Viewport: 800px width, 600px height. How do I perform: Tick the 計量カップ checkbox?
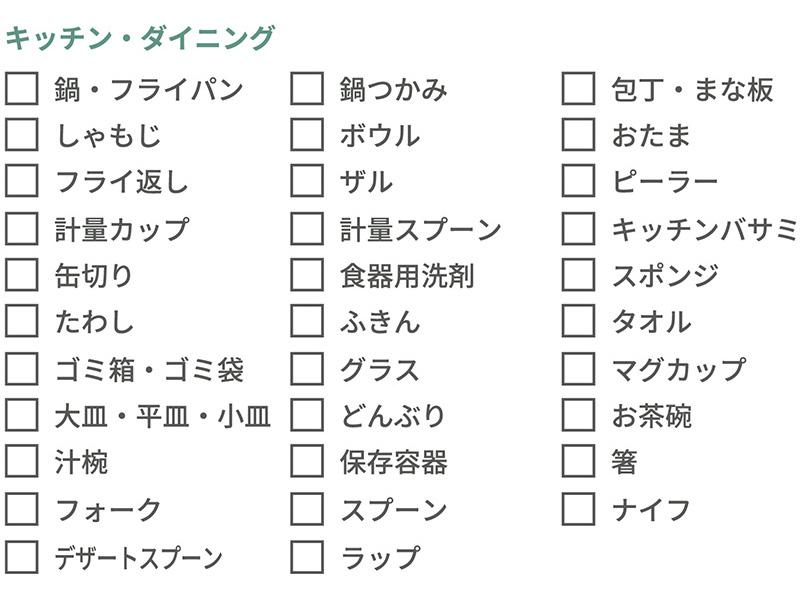(x=22, y=229)
